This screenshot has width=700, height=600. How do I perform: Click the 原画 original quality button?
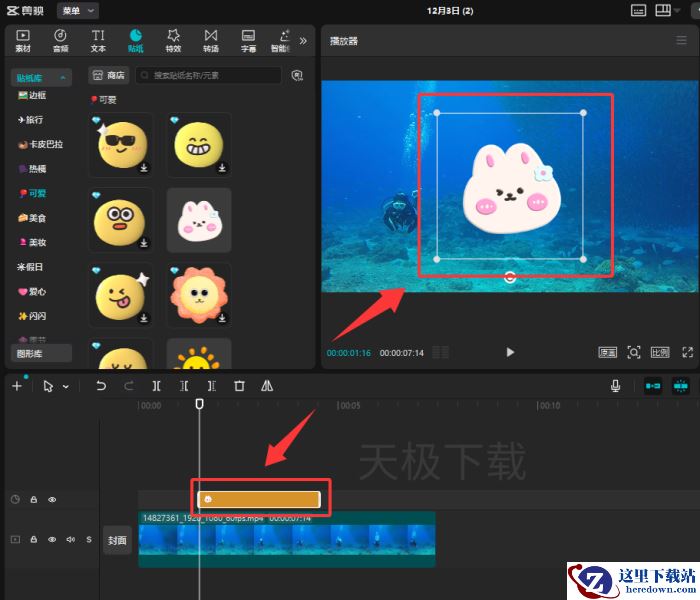tap(607, 353)
